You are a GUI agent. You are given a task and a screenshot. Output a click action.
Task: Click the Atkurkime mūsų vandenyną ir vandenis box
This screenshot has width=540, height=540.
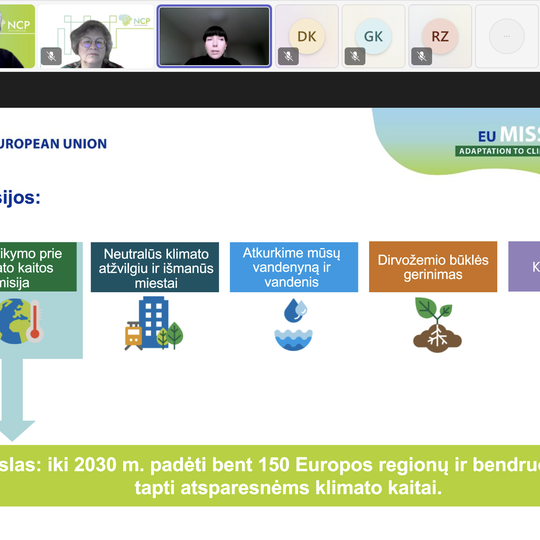(294, 267)
